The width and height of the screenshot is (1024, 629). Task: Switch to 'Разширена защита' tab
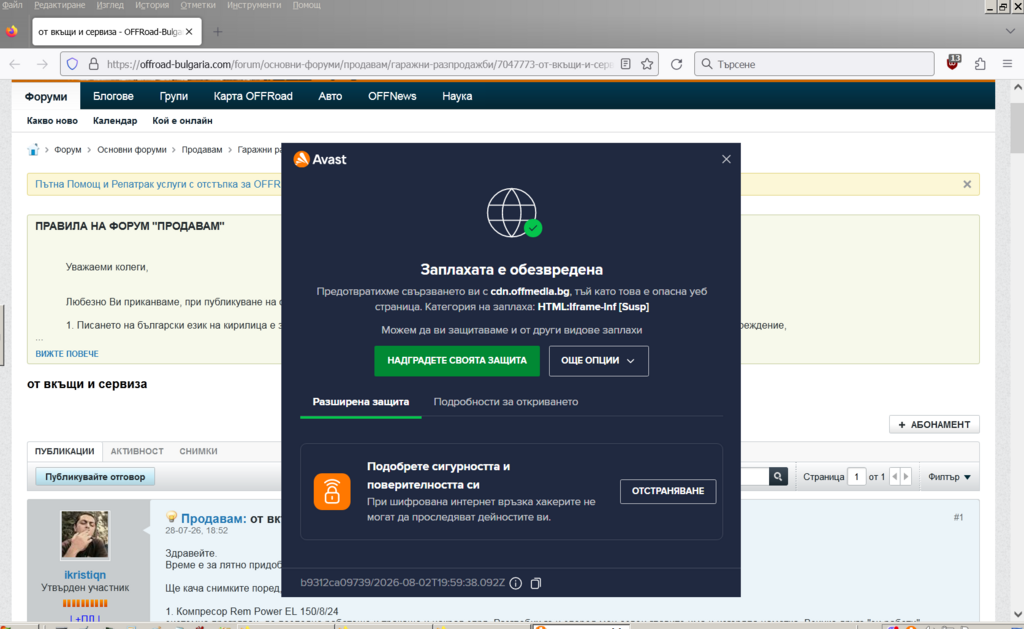[360, 402]
